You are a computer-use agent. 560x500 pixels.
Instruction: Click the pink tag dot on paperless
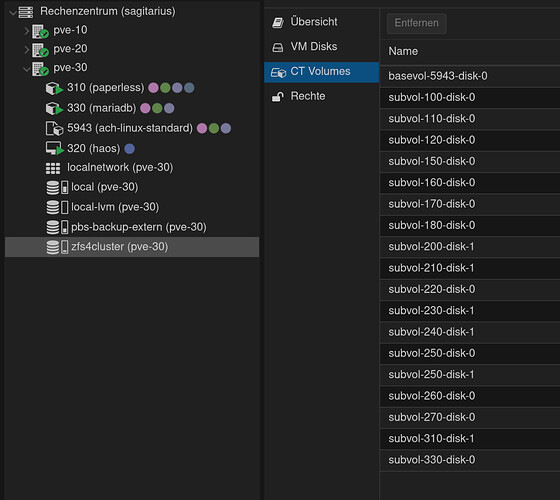point(153,88)
